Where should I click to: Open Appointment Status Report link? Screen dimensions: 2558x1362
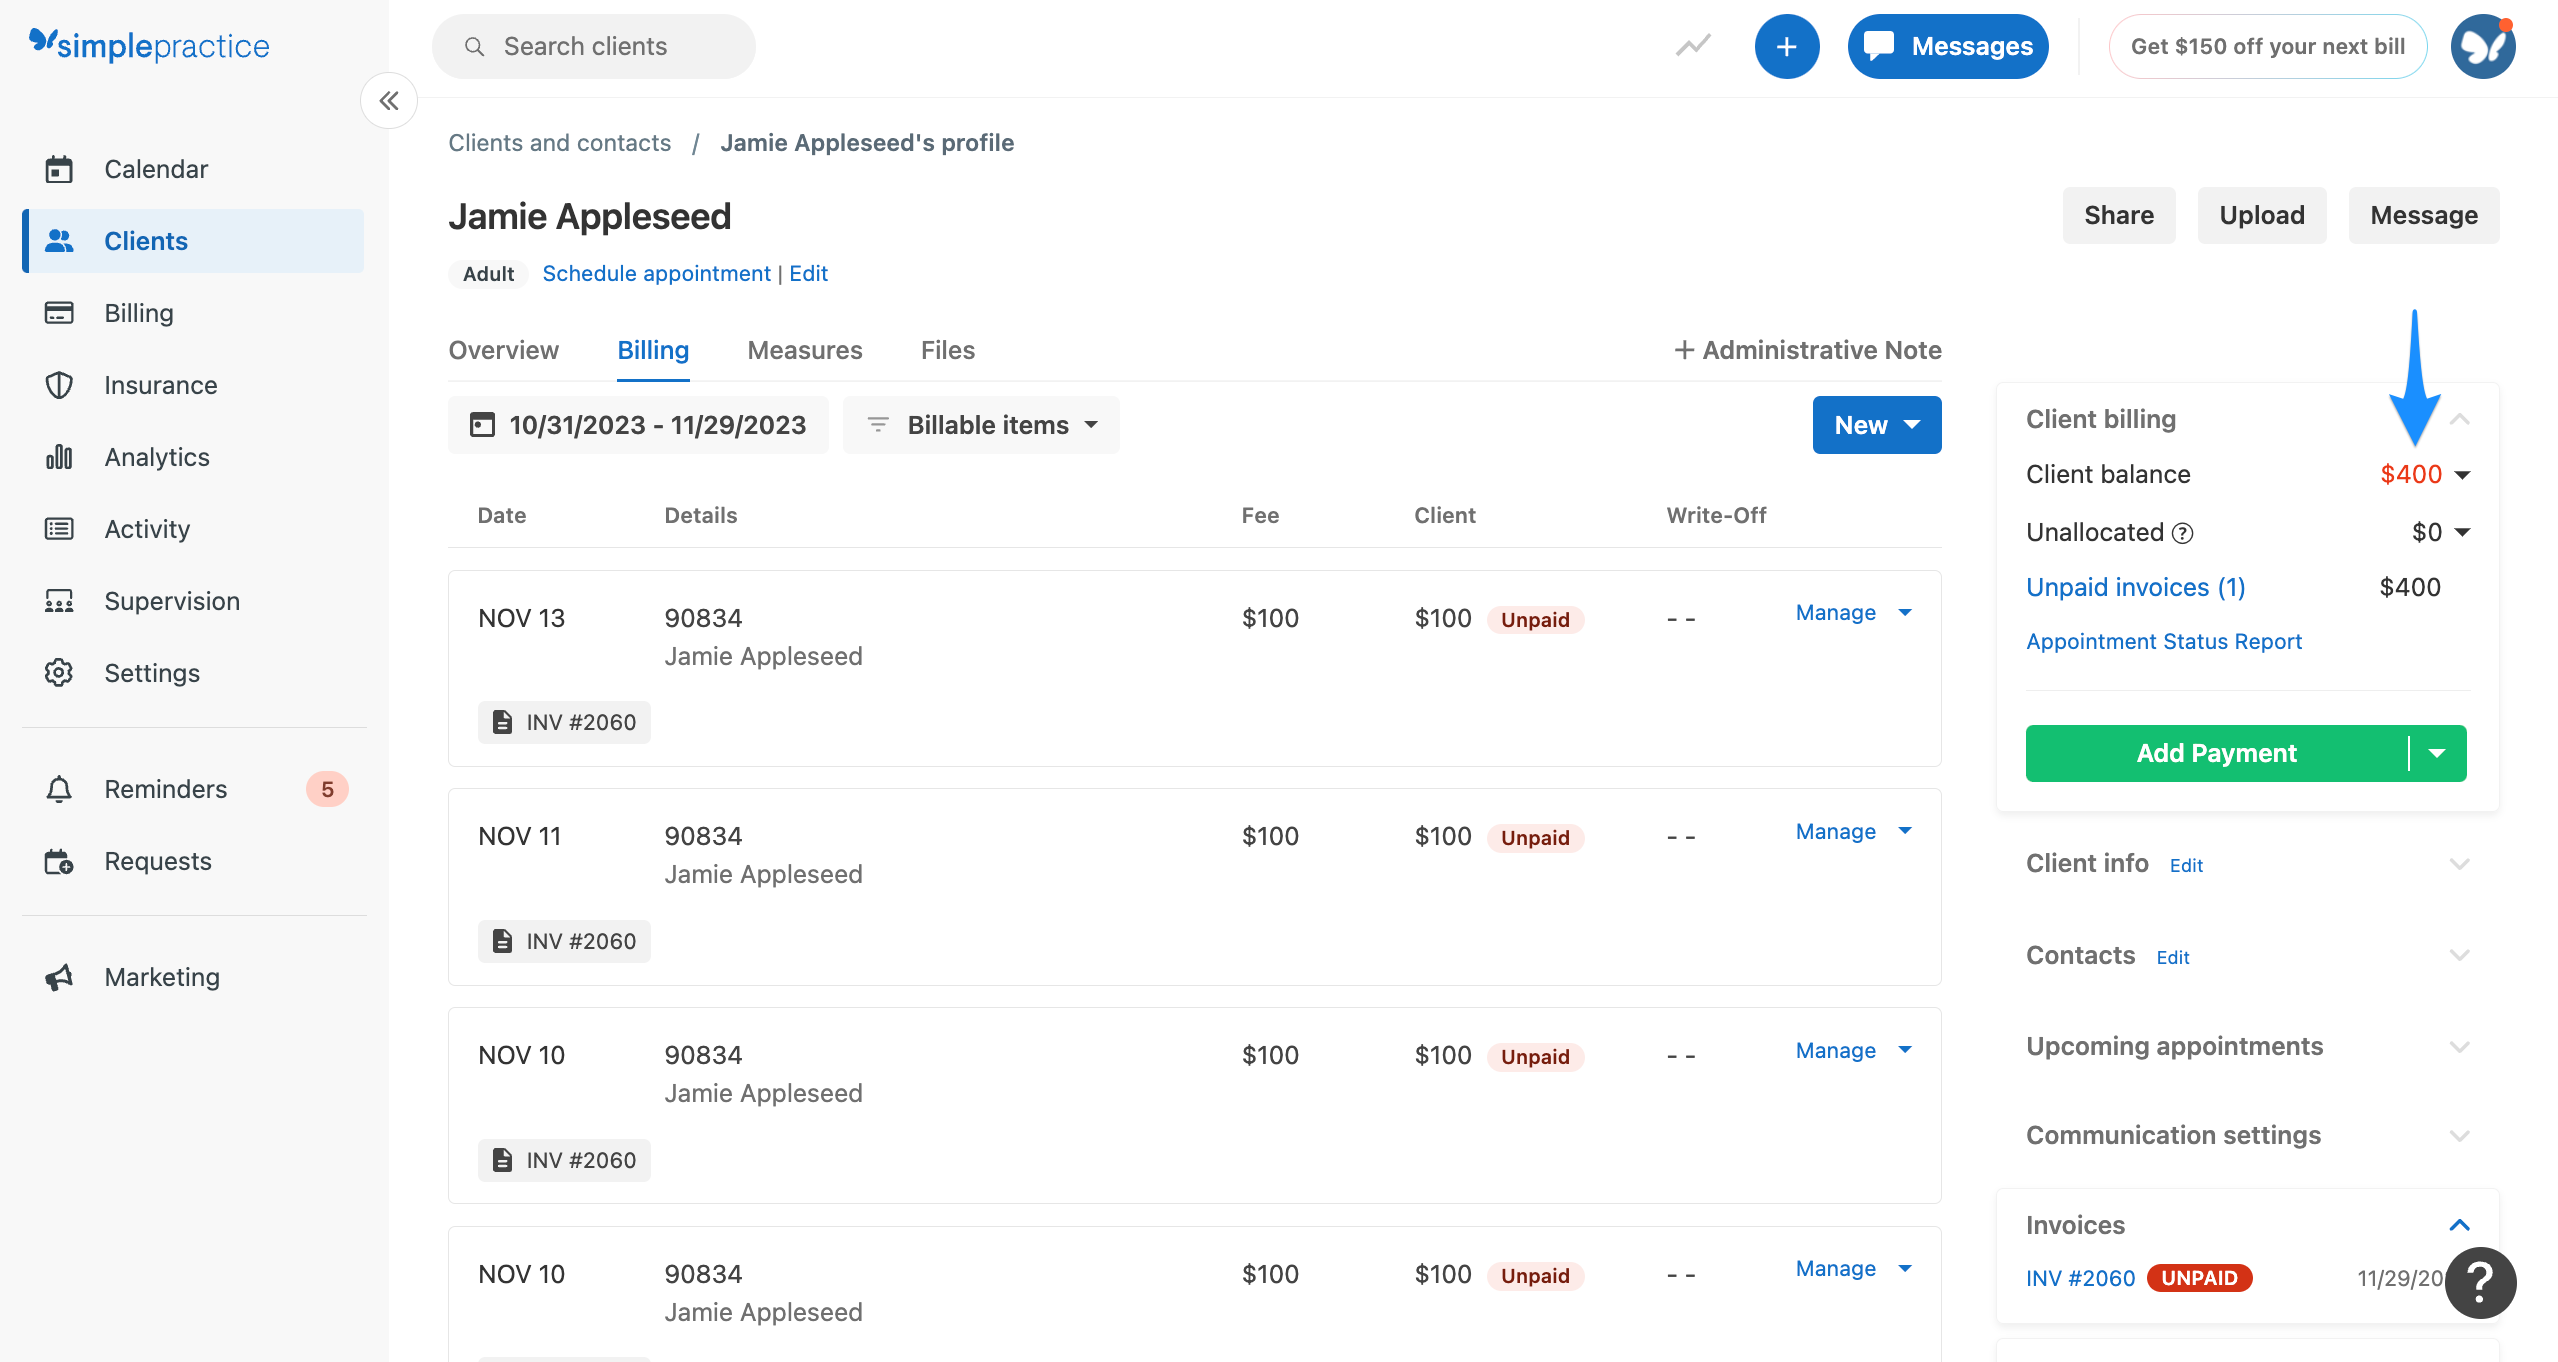tap(2164, 642)
